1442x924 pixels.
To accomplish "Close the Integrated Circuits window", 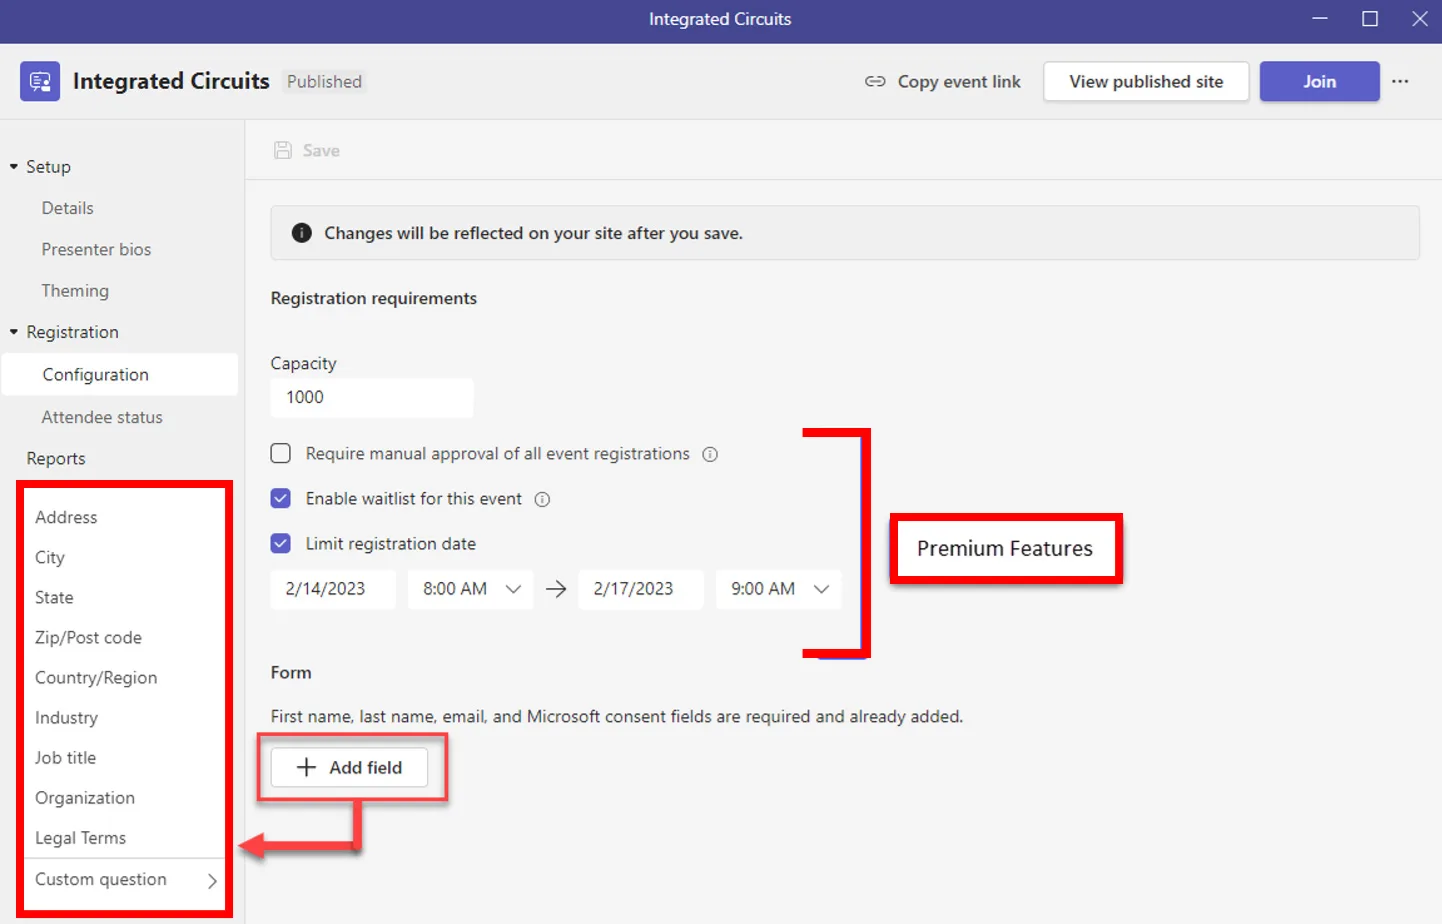I will [1419, 19].
